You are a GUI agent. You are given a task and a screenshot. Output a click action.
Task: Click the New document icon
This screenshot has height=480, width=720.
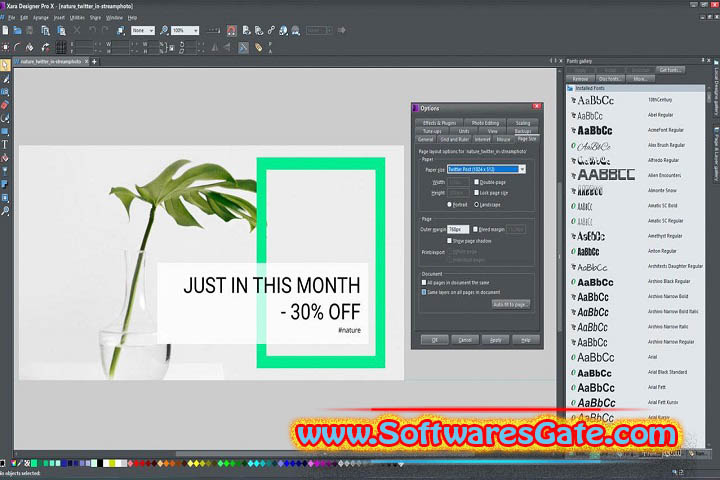(5, 30)
